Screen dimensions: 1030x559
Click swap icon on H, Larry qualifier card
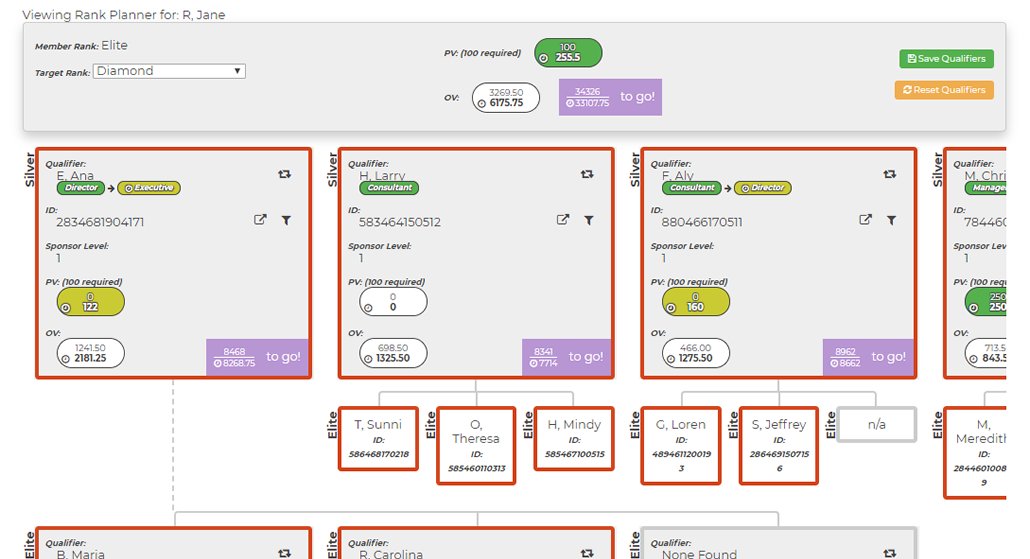coord(587,174)
